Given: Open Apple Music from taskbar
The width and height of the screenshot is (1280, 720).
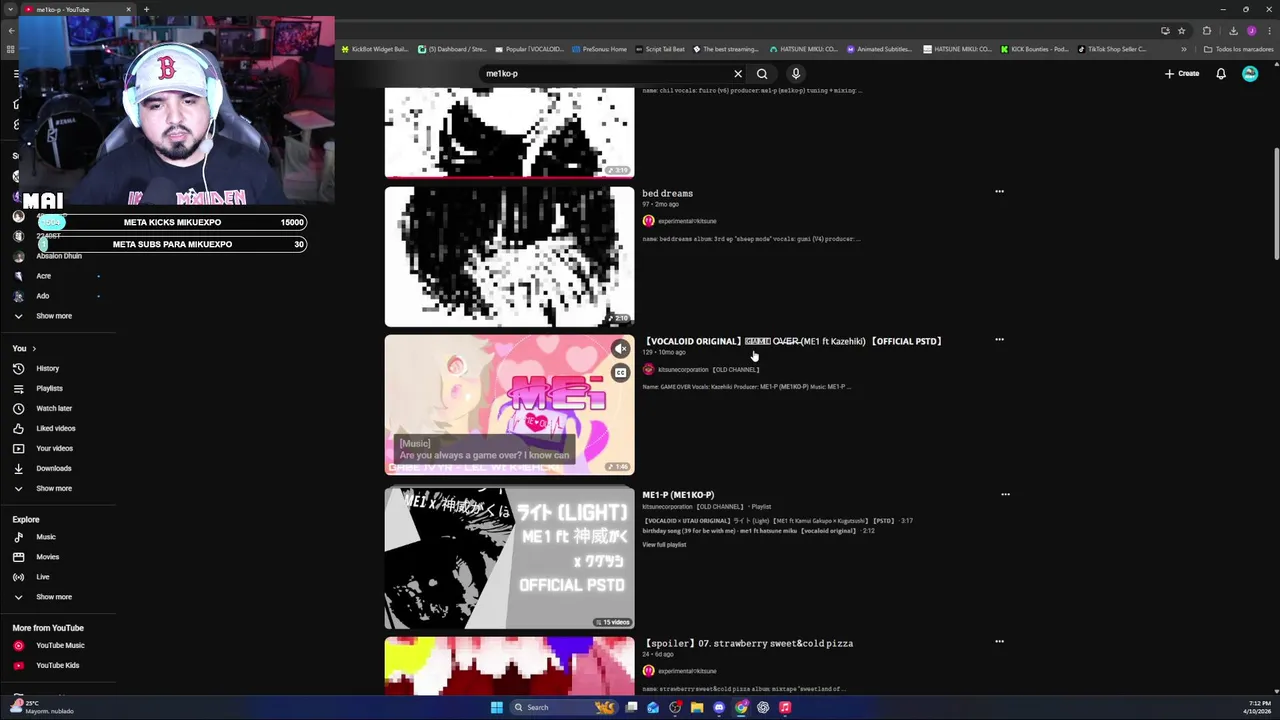Looking at the screenshot, I should click(x=785, y=707).
